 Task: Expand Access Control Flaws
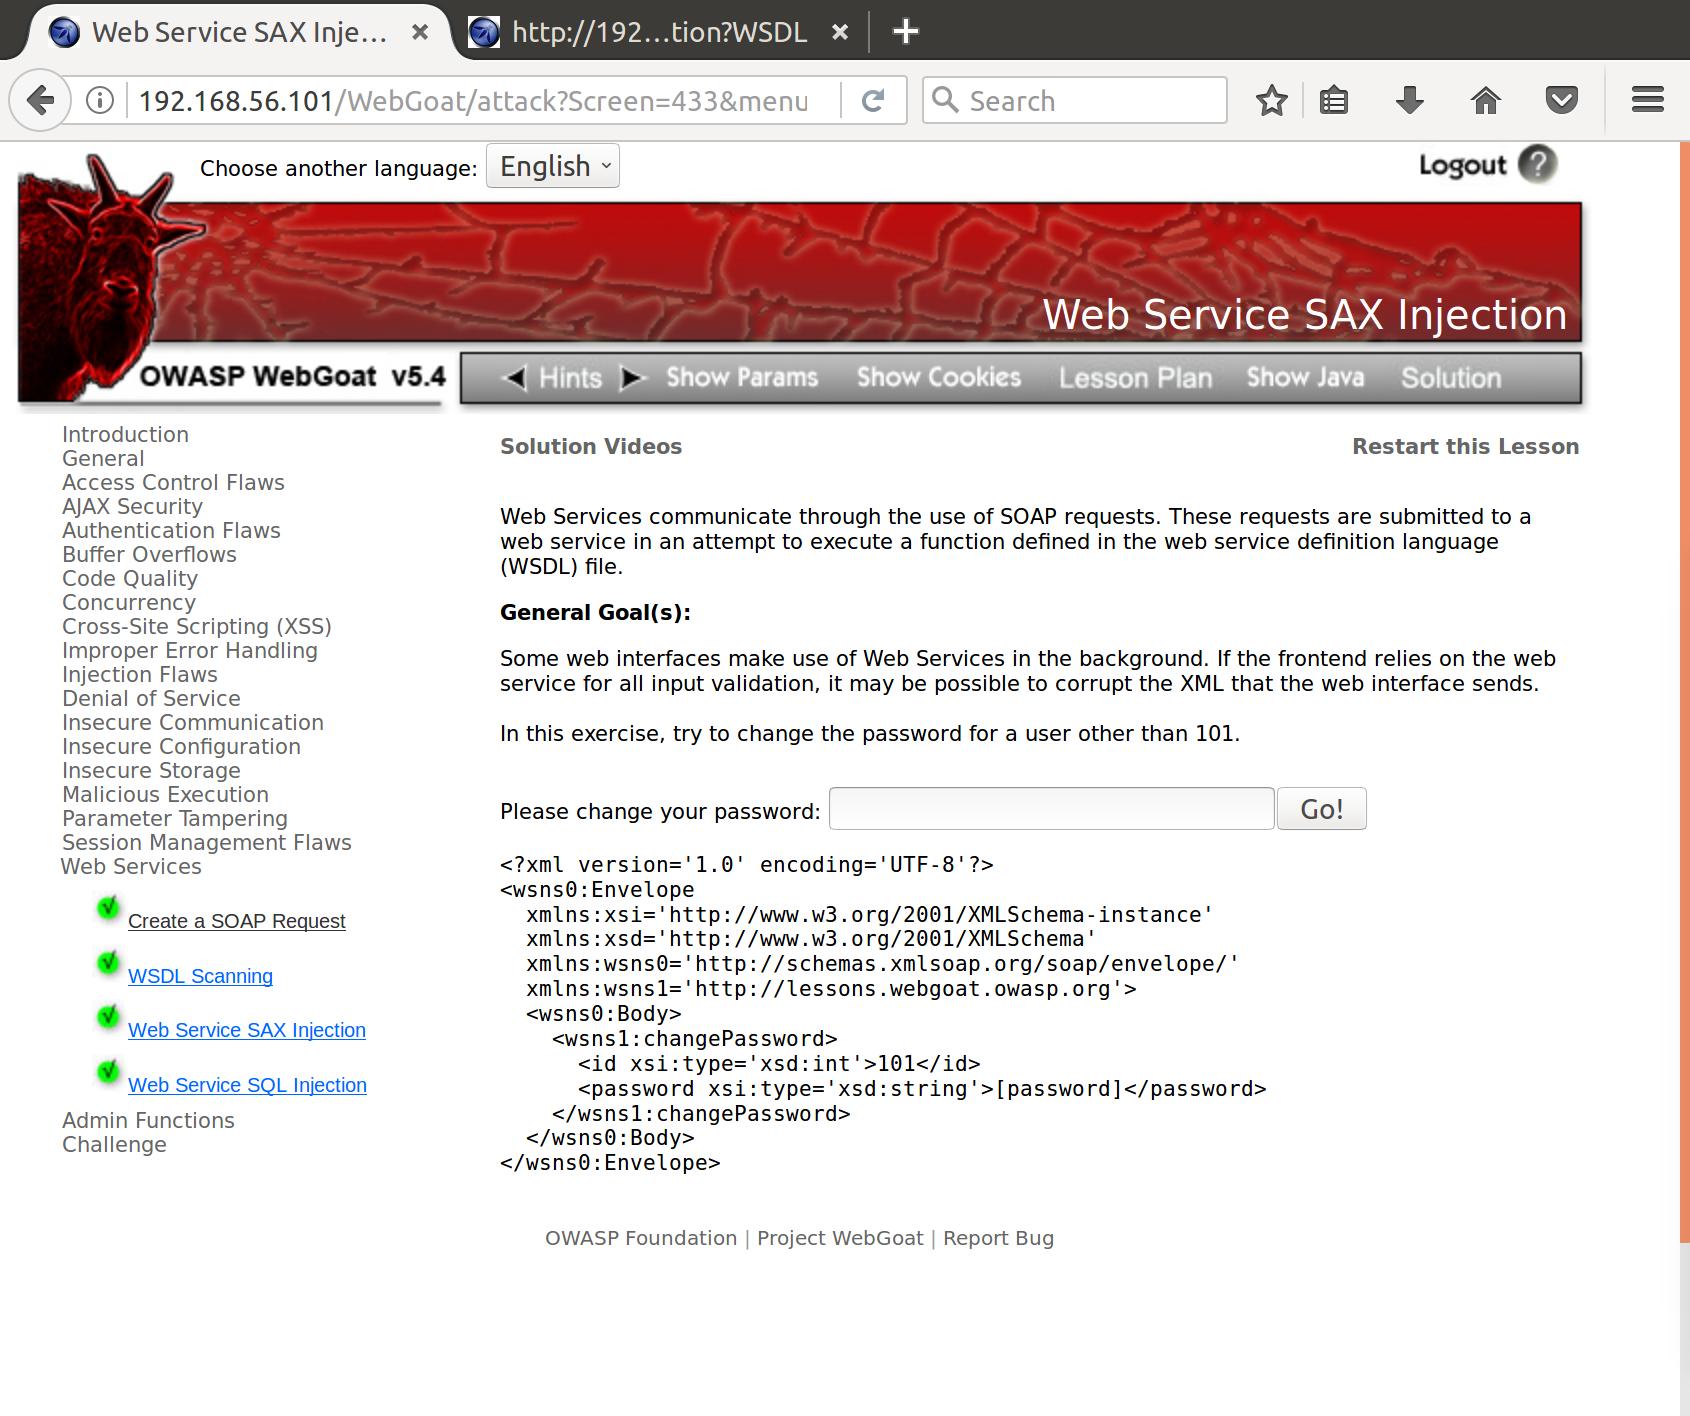pyautogui.click(x=173, y=483)
